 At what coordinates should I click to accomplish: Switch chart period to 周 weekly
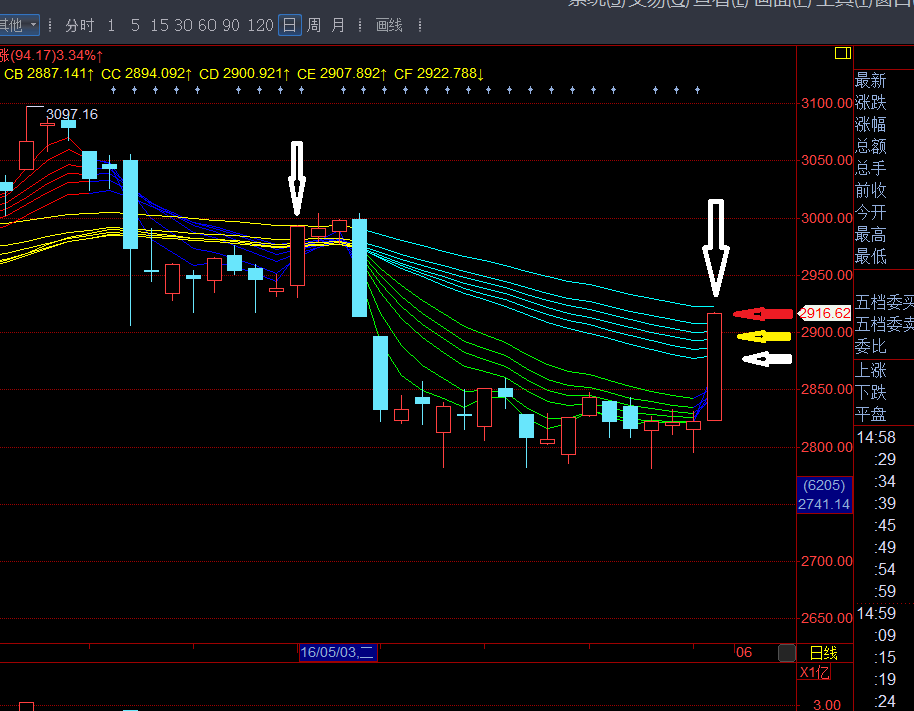tap(314, 25)
